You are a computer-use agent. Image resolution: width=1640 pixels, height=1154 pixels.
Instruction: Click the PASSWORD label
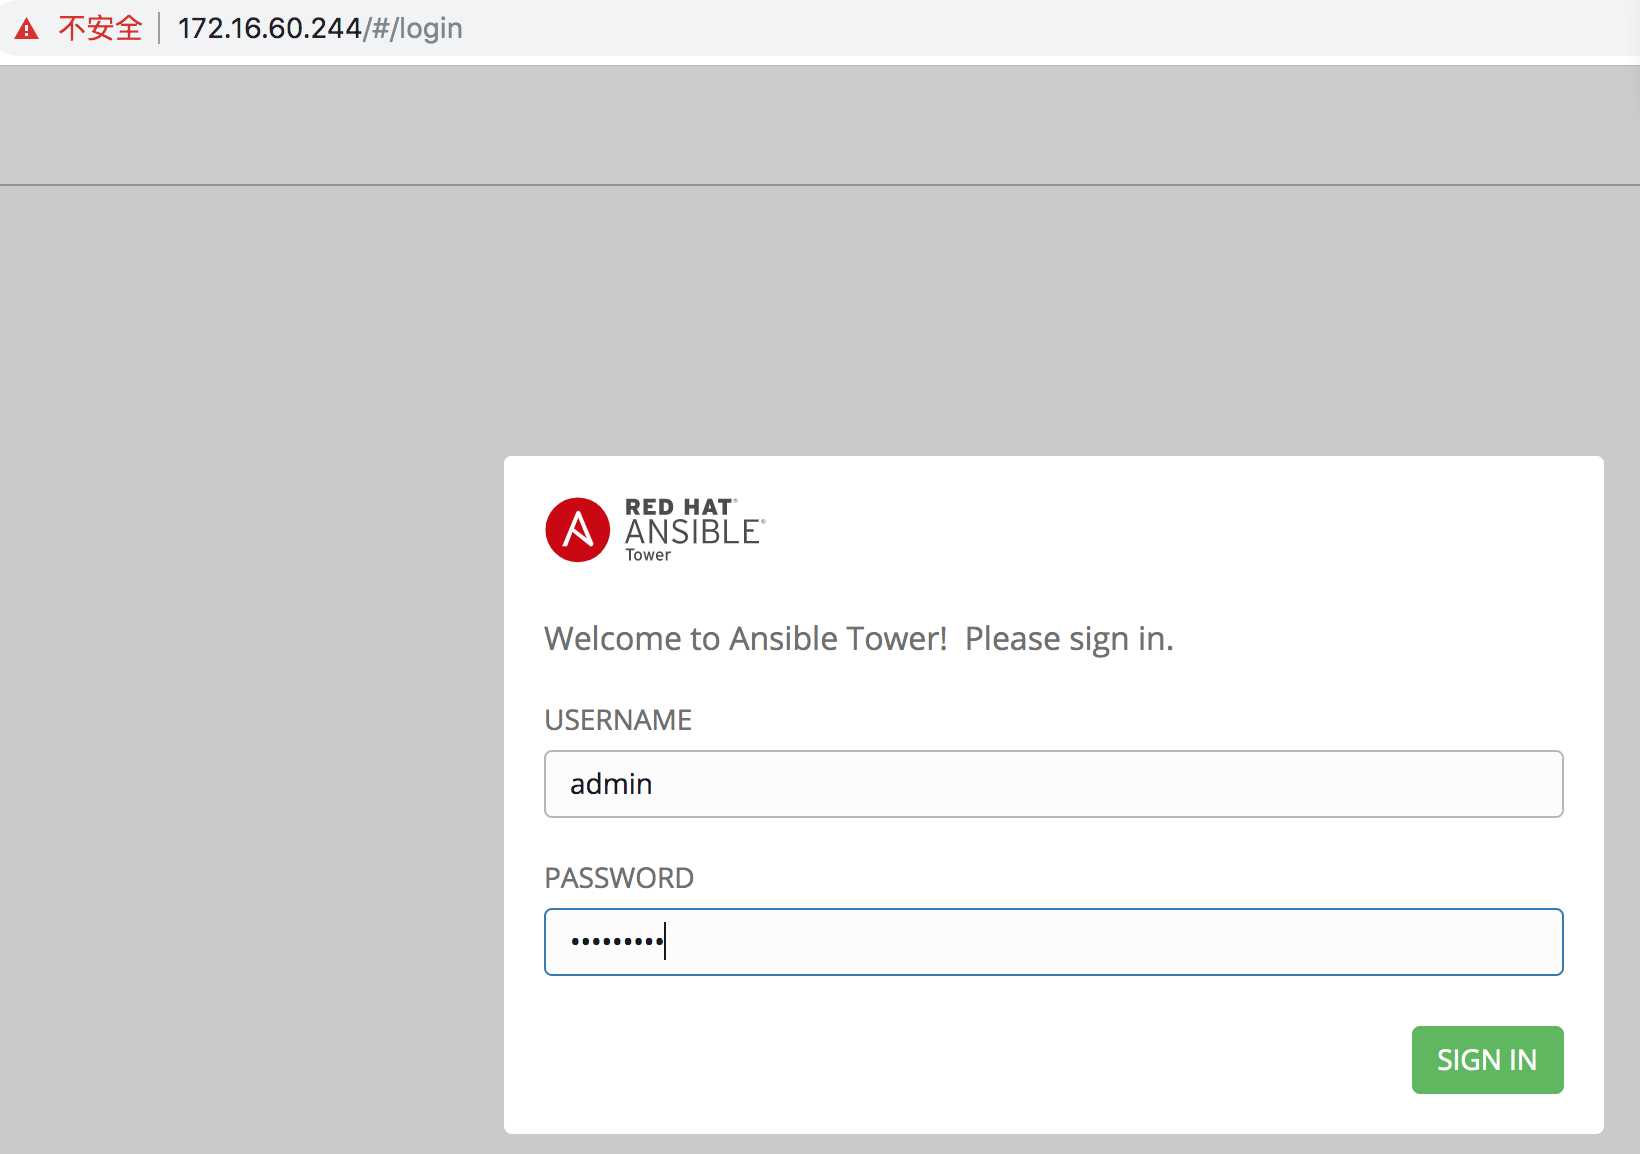click(x=619, y=878)
